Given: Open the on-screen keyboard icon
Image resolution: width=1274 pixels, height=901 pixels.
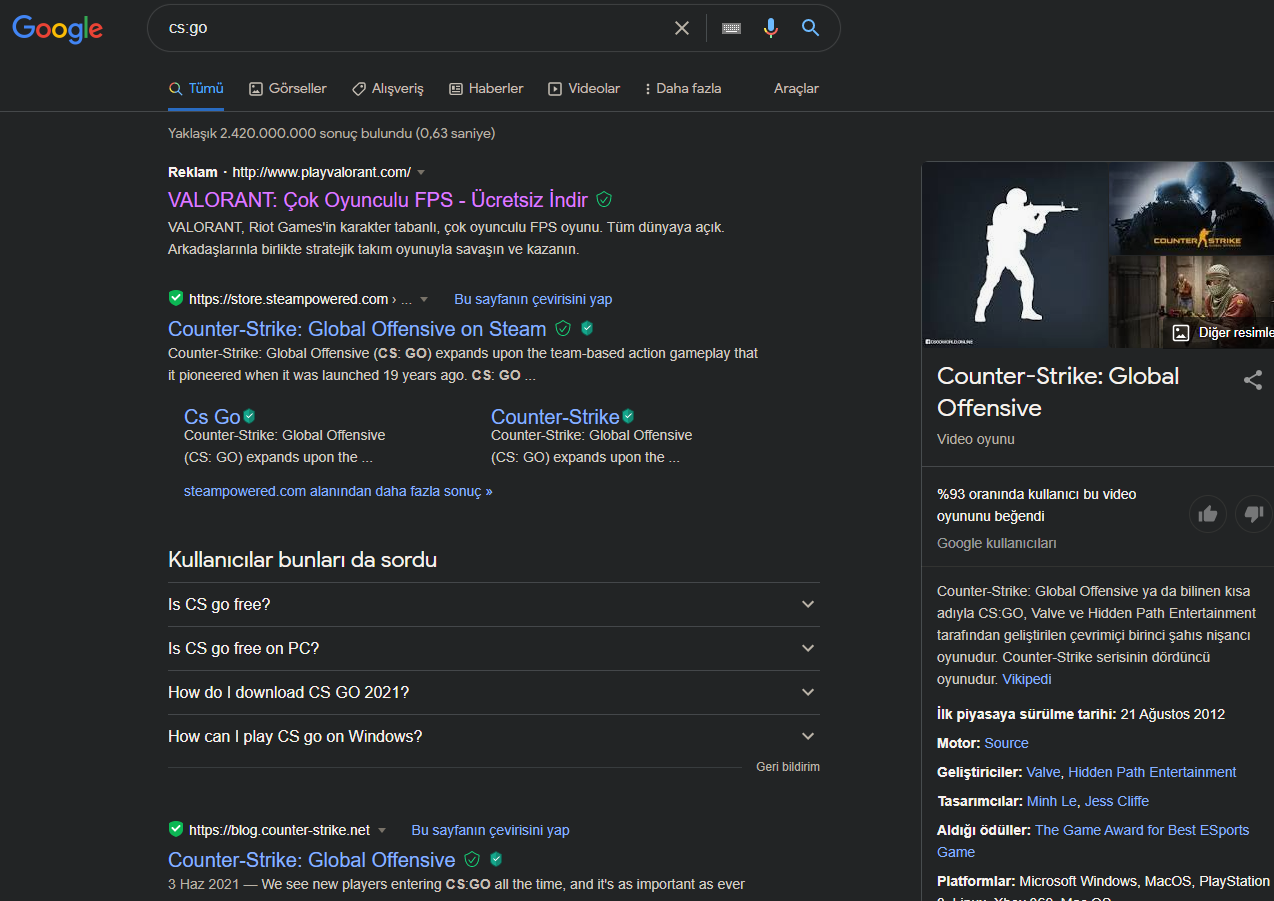Looking at the screenshot, I should coord(731,28).
